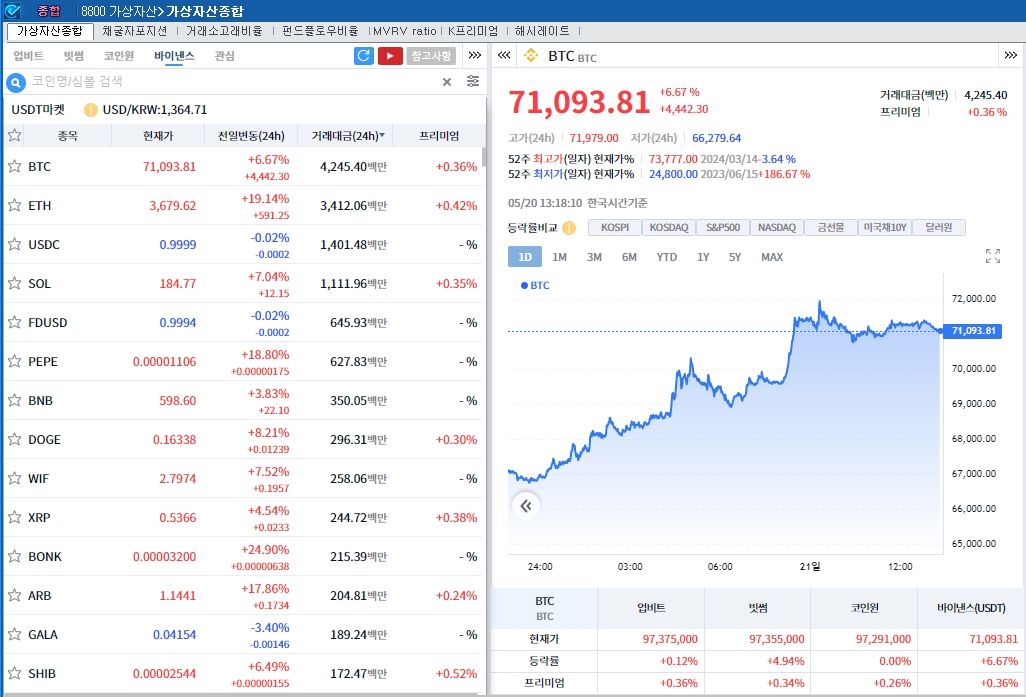Image resolution: width=1026 pixels, height=697 pixels.
Task: Clear the coin search with X icon
Action: tap(447, 82)
